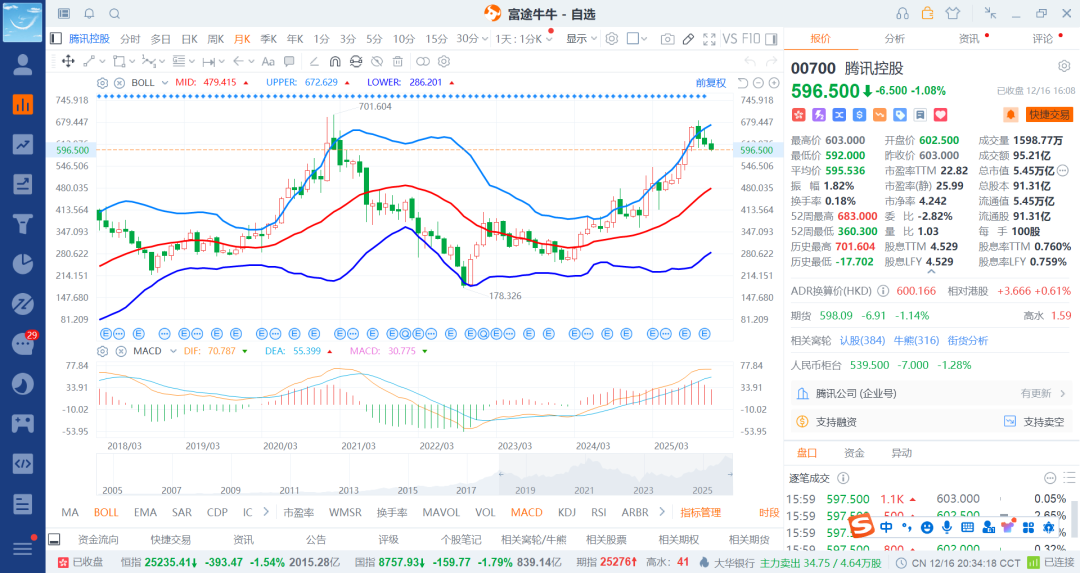The image size is (1080, 573).
Task: Enable the VOL indicator
Action: point(485,512)
